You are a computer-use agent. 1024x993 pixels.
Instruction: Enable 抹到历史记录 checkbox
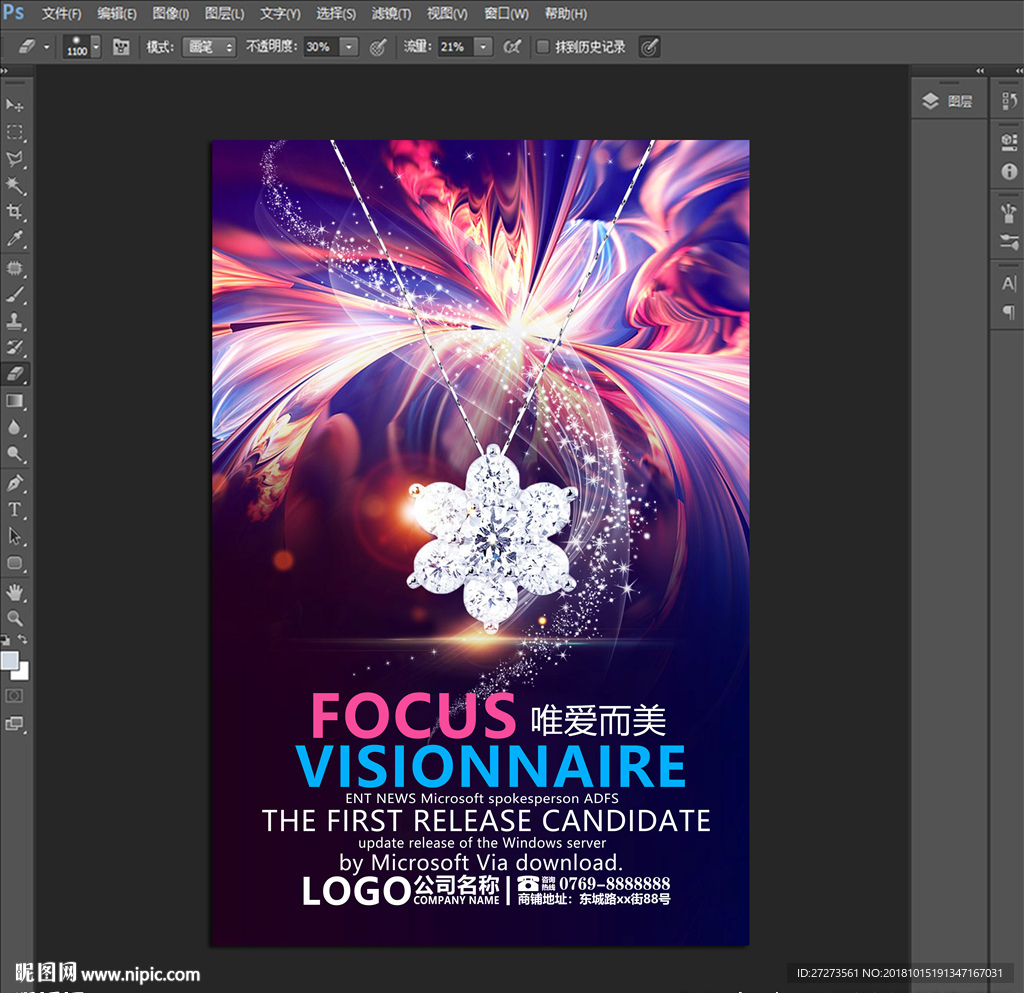[x=542, y=46]
